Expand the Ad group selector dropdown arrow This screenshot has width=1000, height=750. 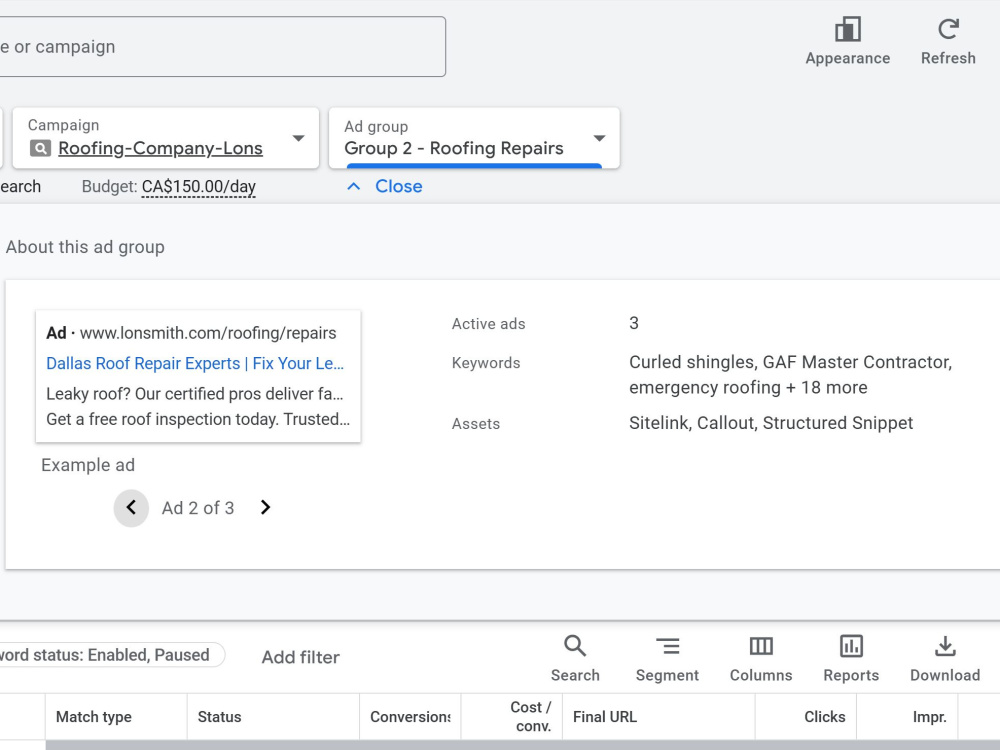[599, 138]
